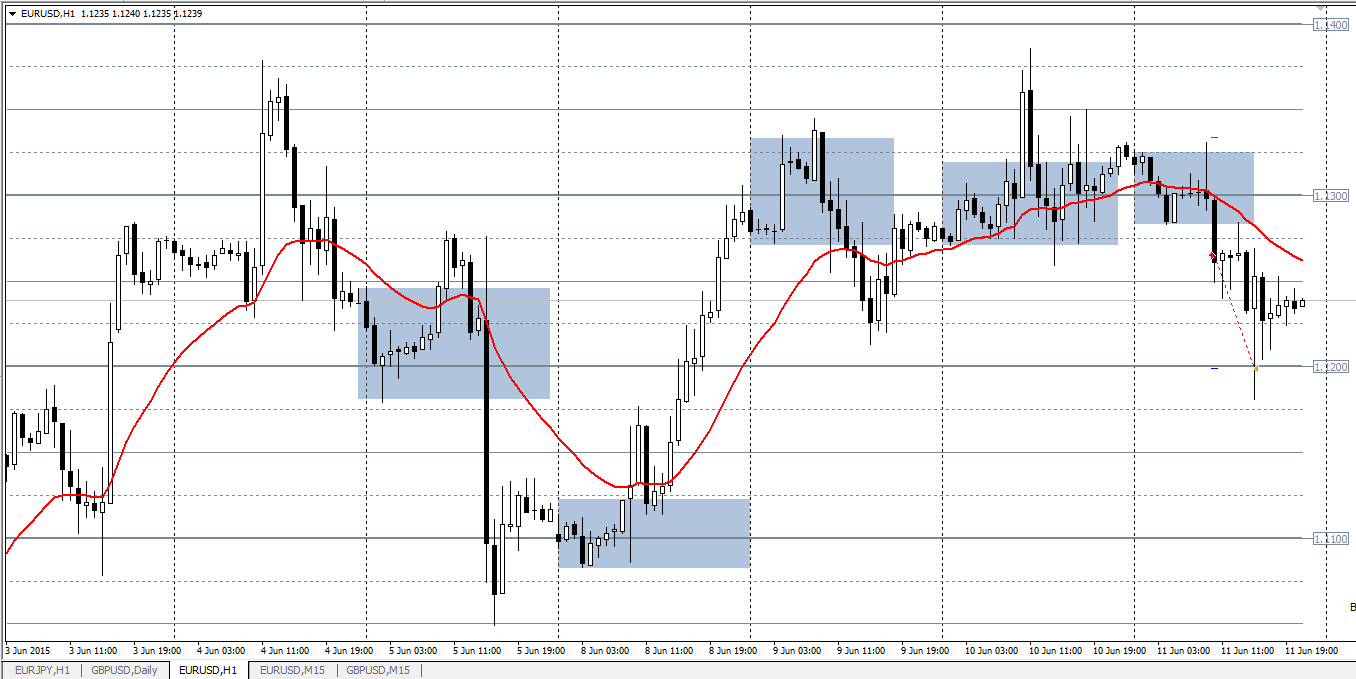Screen dimensions: 1356x679
Task: Click the 1.1200 price scale label
Action: (x=1330, y=367)
